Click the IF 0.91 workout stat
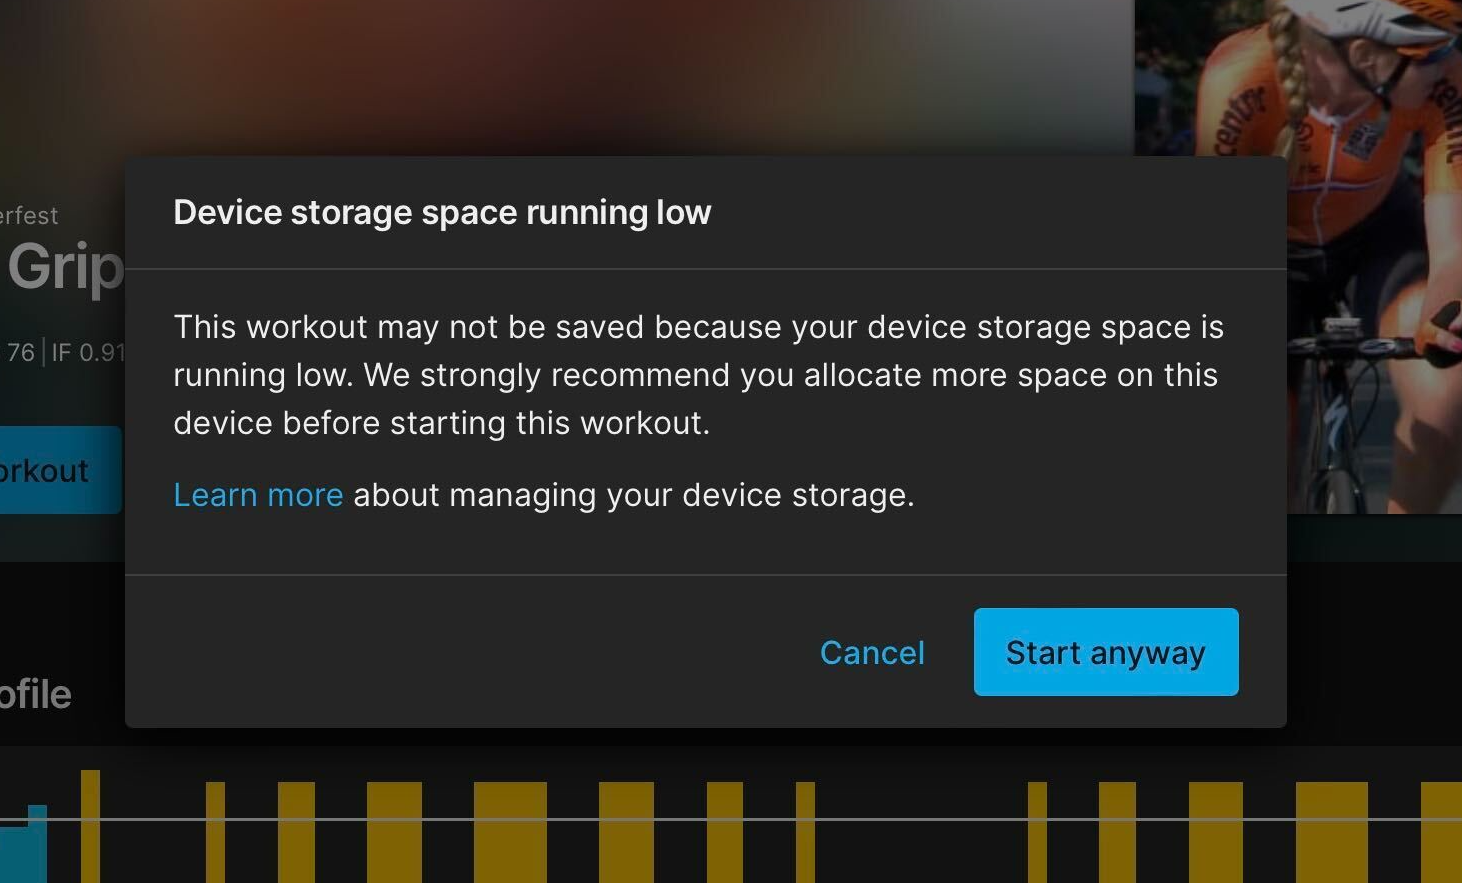The image size is (1462, 883). coord(88,353)
